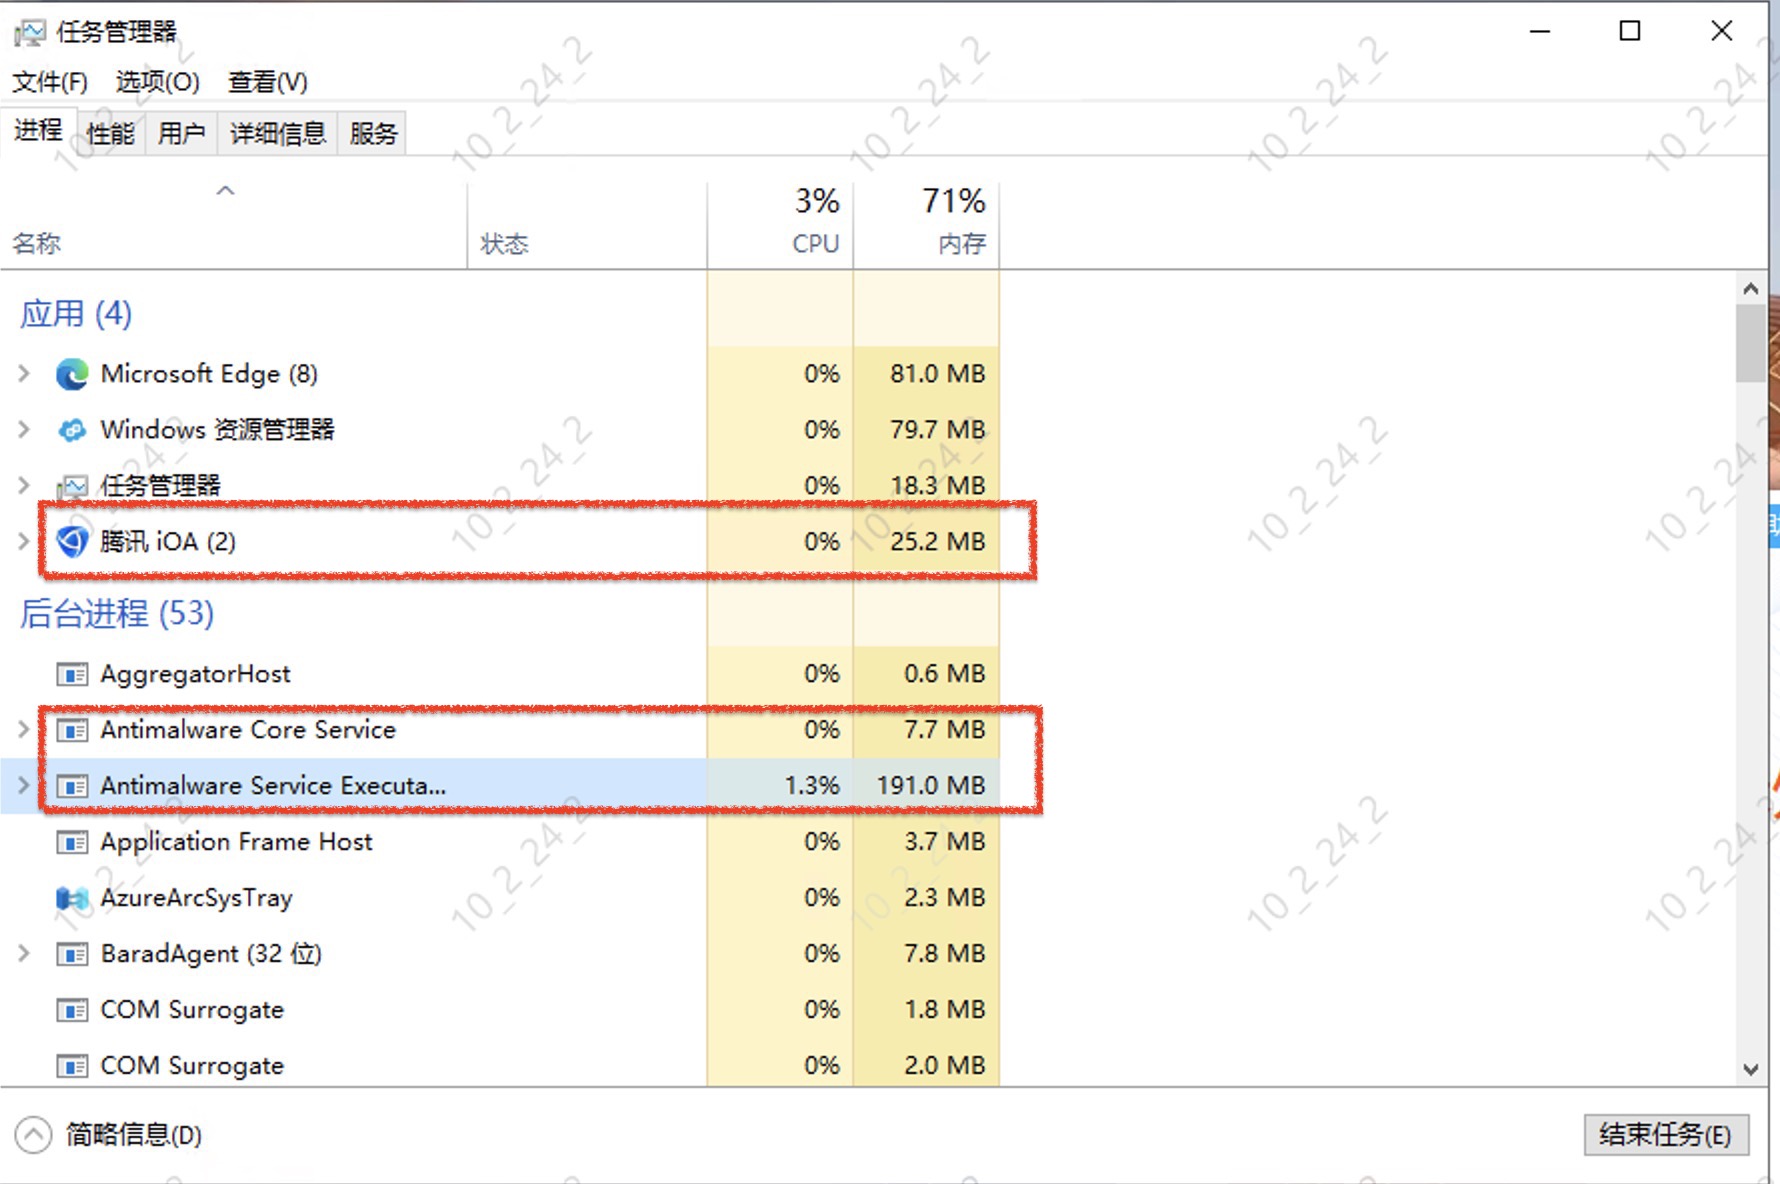Select the AzureArcSysTray row name
This screenshot has width=1780, height=1184.
tap(196, 898)
